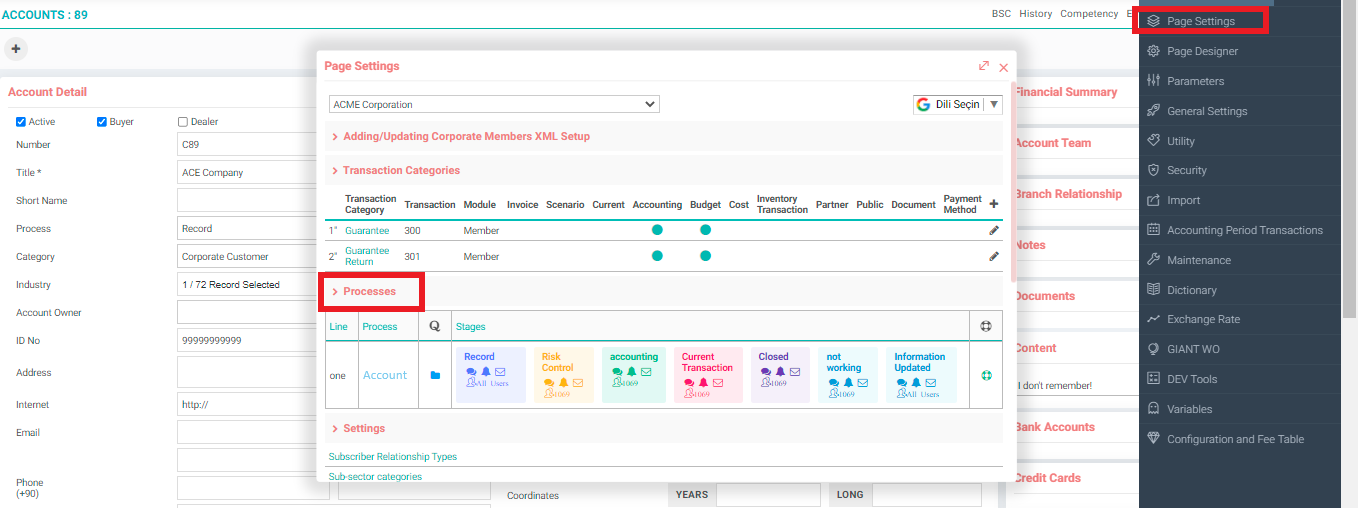
Task: Uncheck the Buyer checkbox
Action: point(102,122)
